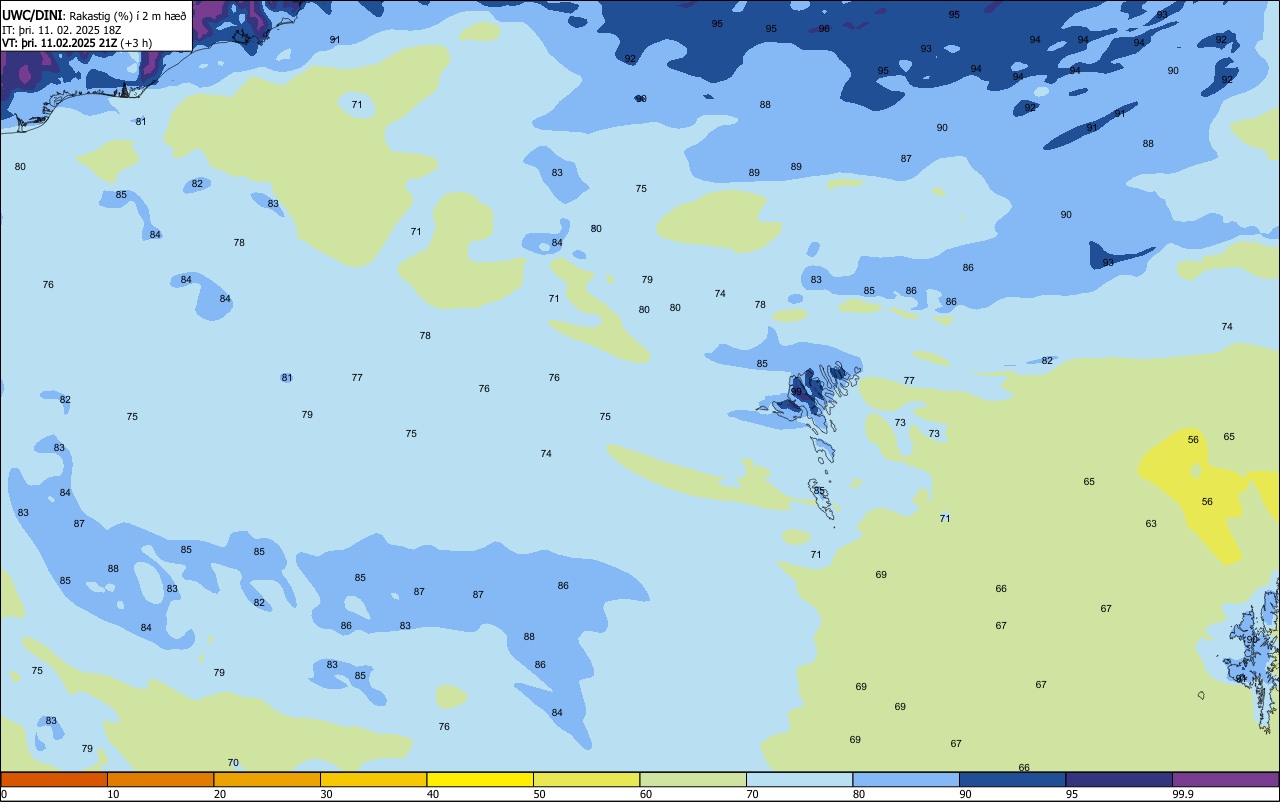Click the legend scale label "40"
Screen dimensions: 1280x802
[x=433, y=794]
